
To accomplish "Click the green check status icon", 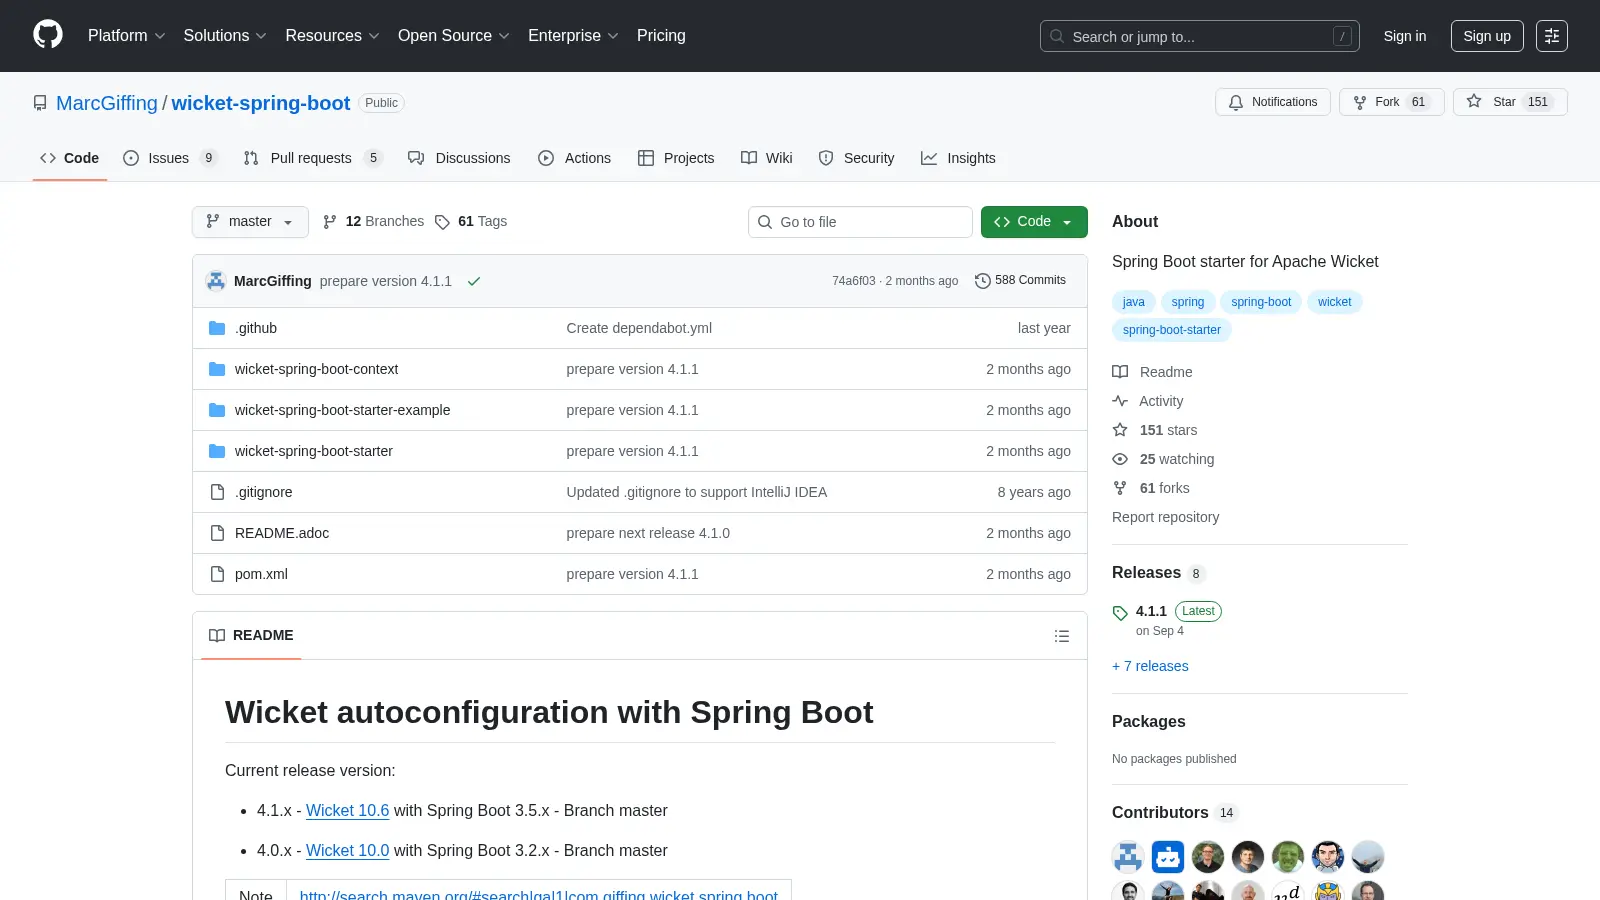I will [x=474, y=281].
